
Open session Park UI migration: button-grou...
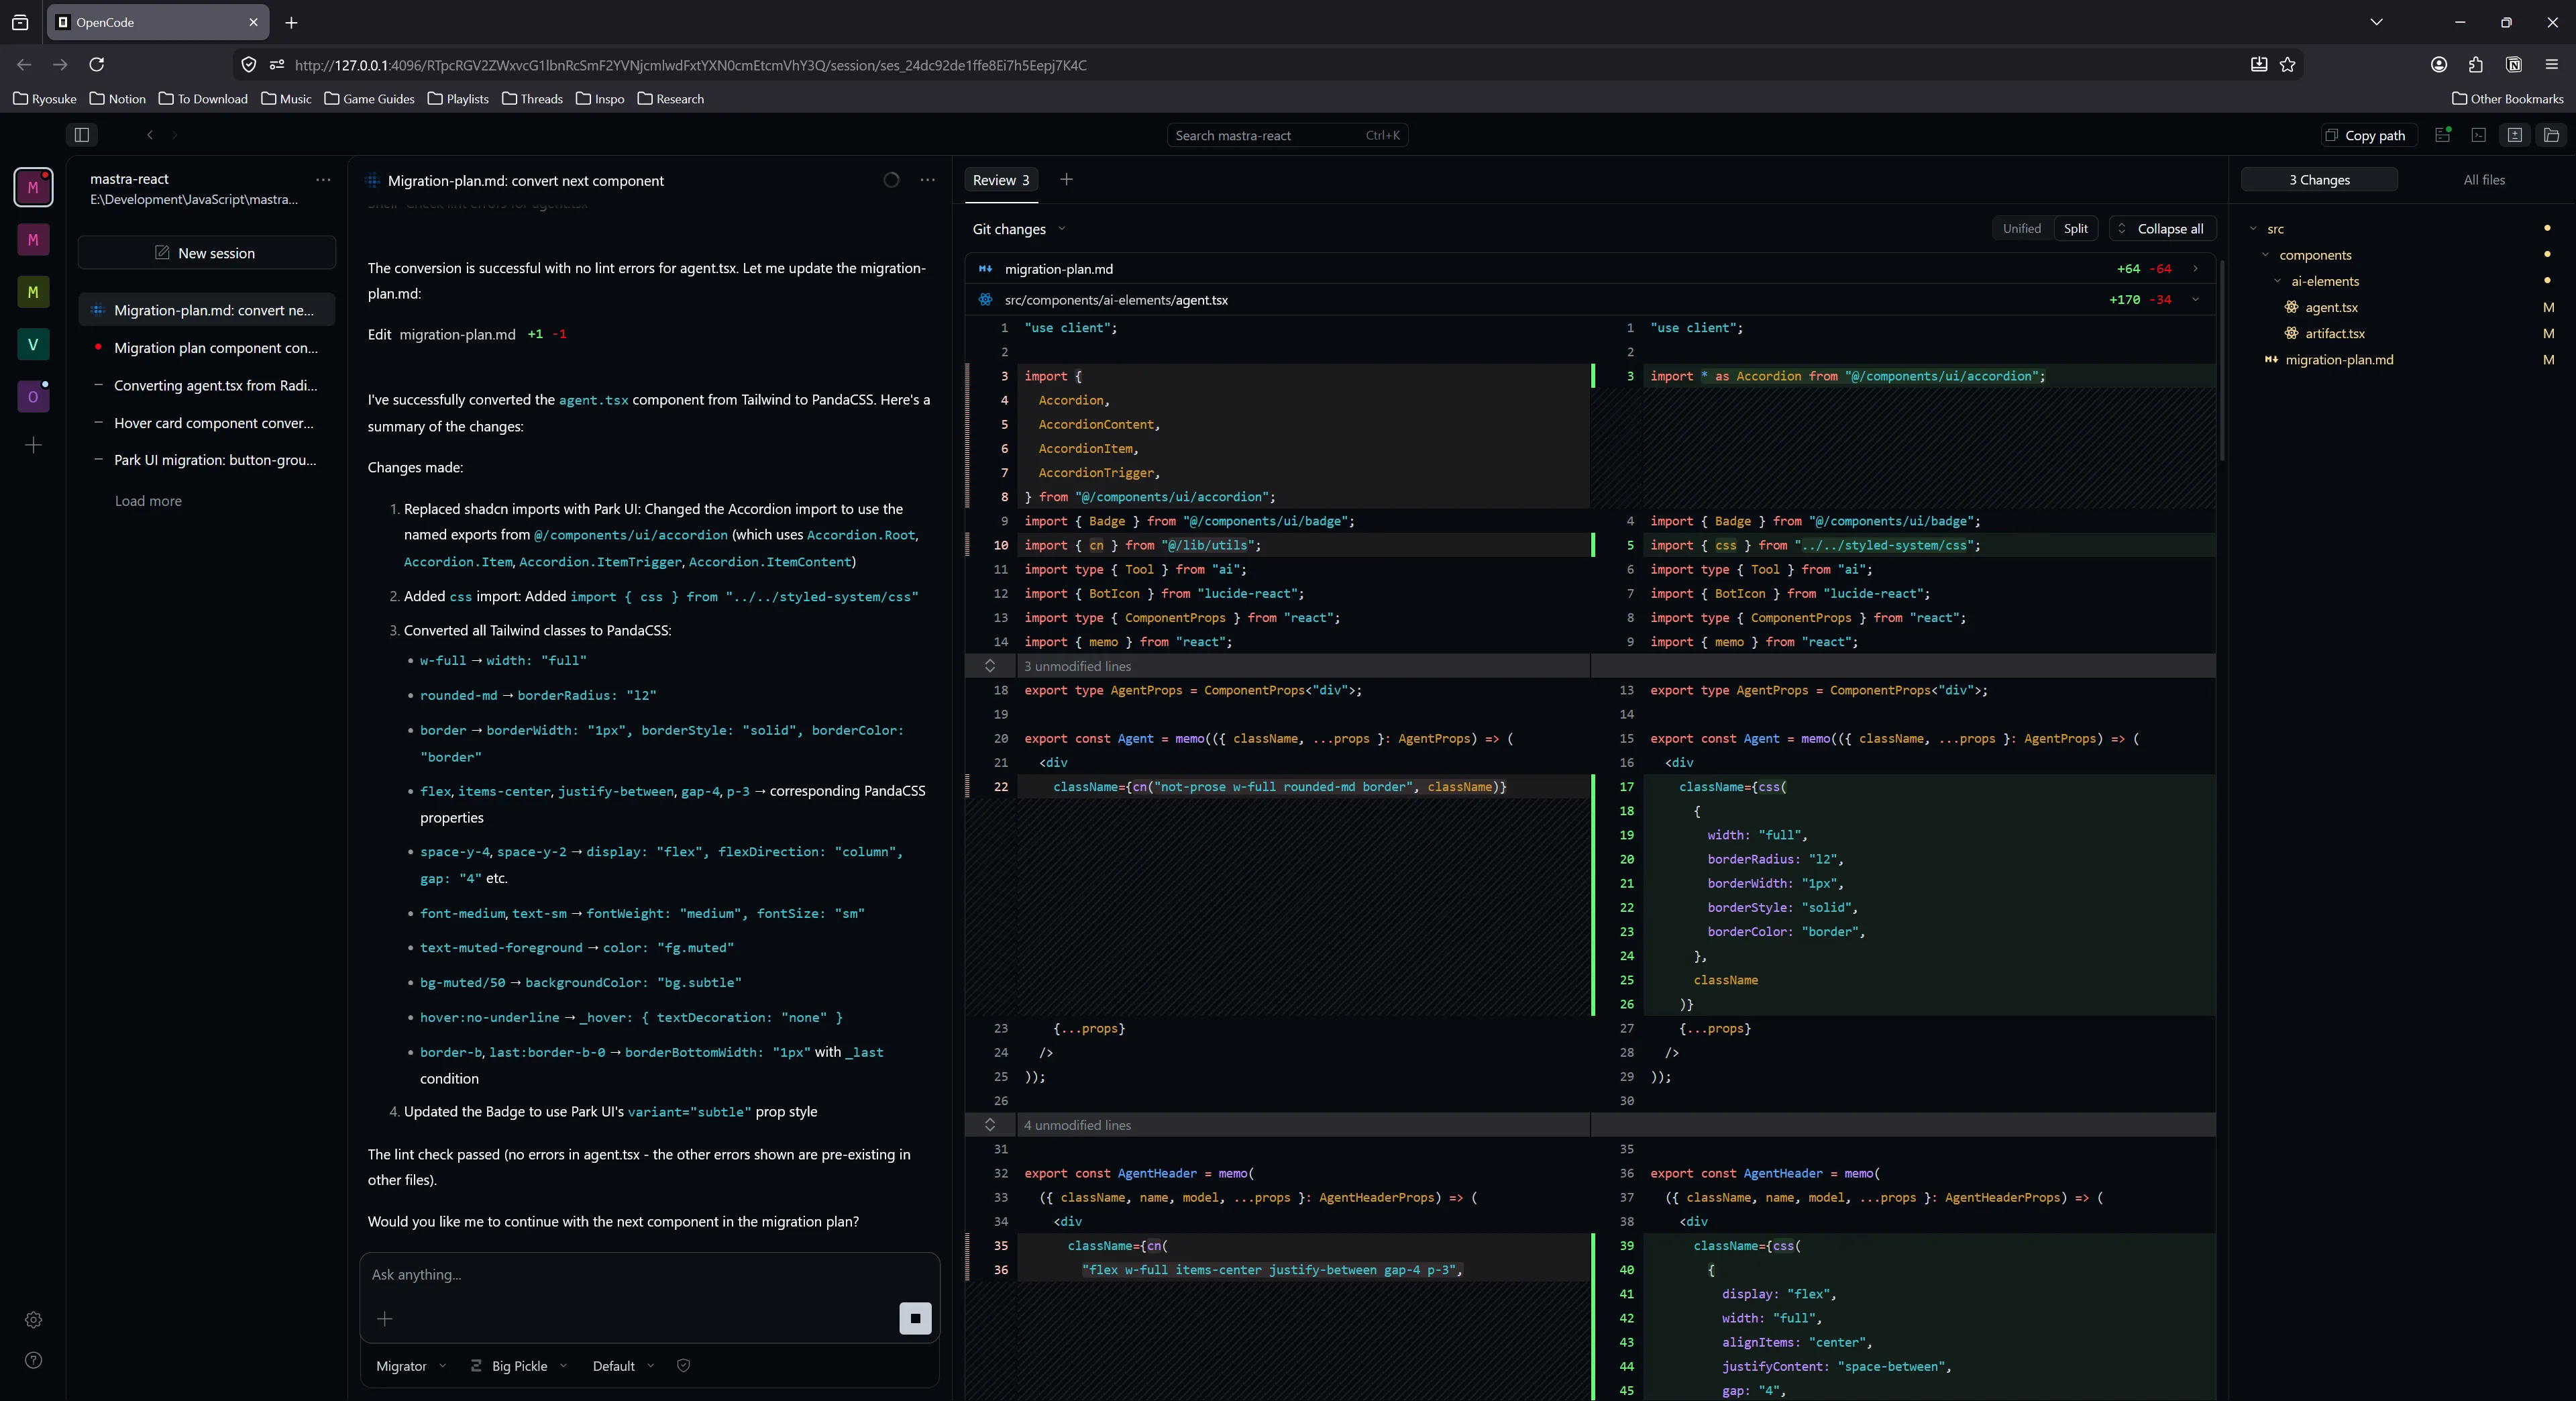[206, 460]
